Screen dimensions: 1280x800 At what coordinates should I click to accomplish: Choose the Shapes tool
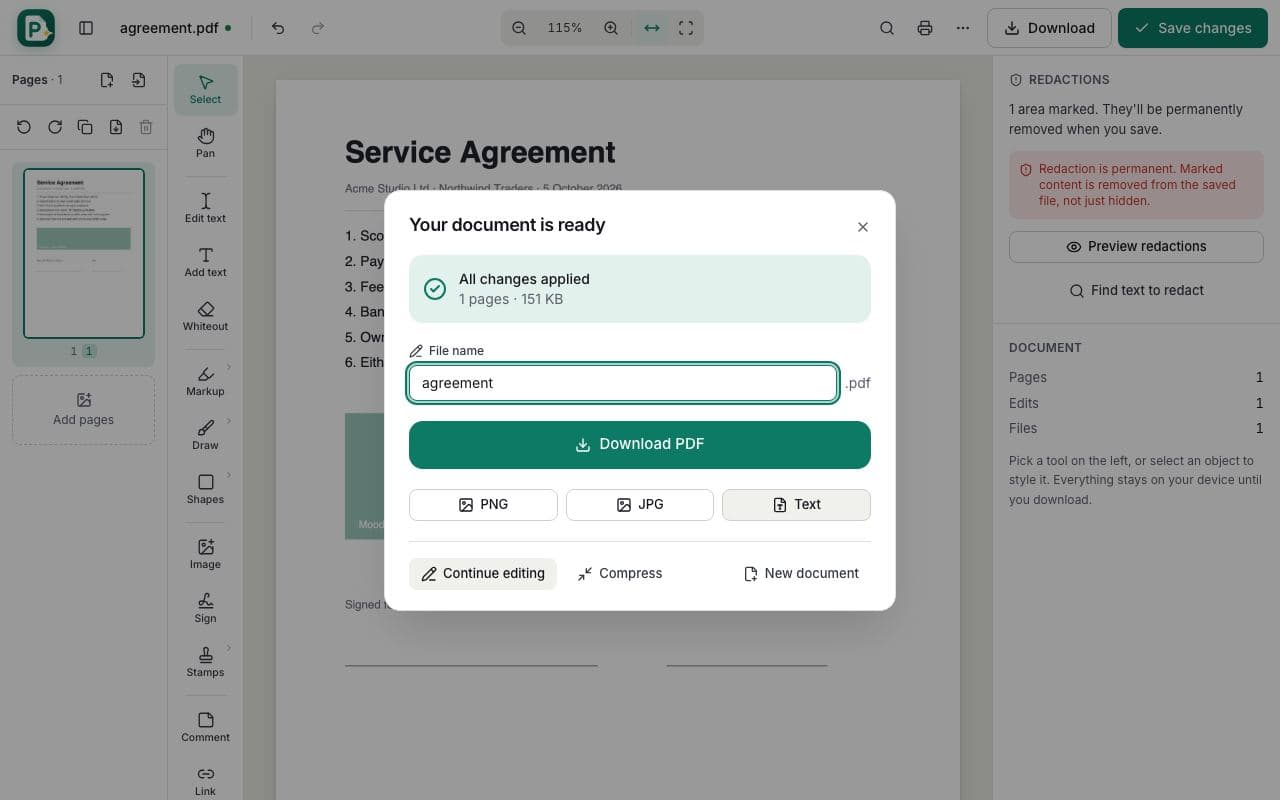[x=205, y=489]
